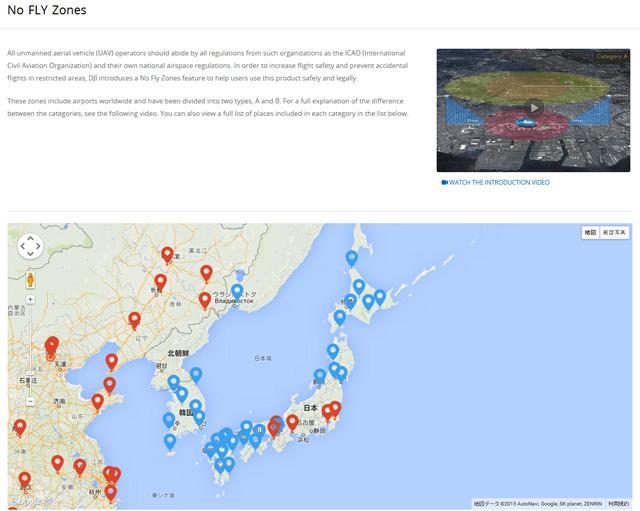The width and height of the screenshot is (640, 511).
Task: Select blue marker on Jeju island south of Korea
Action: pyautogui.click(x=170, y=442)
